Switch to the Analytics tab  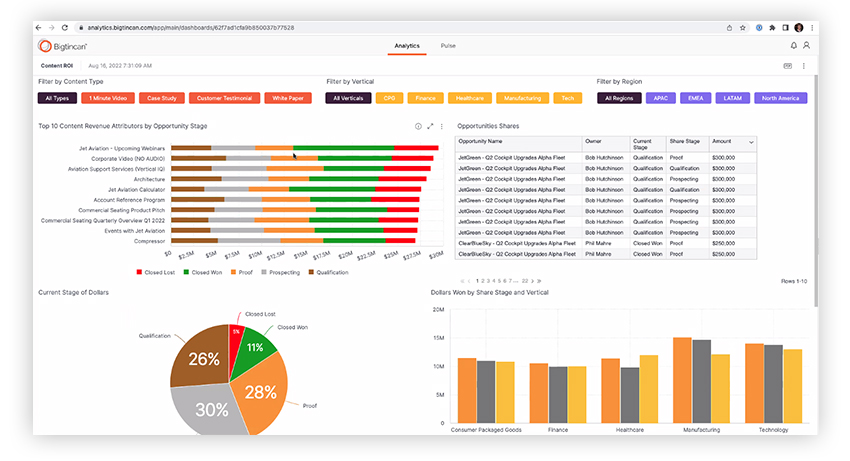click(x=407, y=46)
